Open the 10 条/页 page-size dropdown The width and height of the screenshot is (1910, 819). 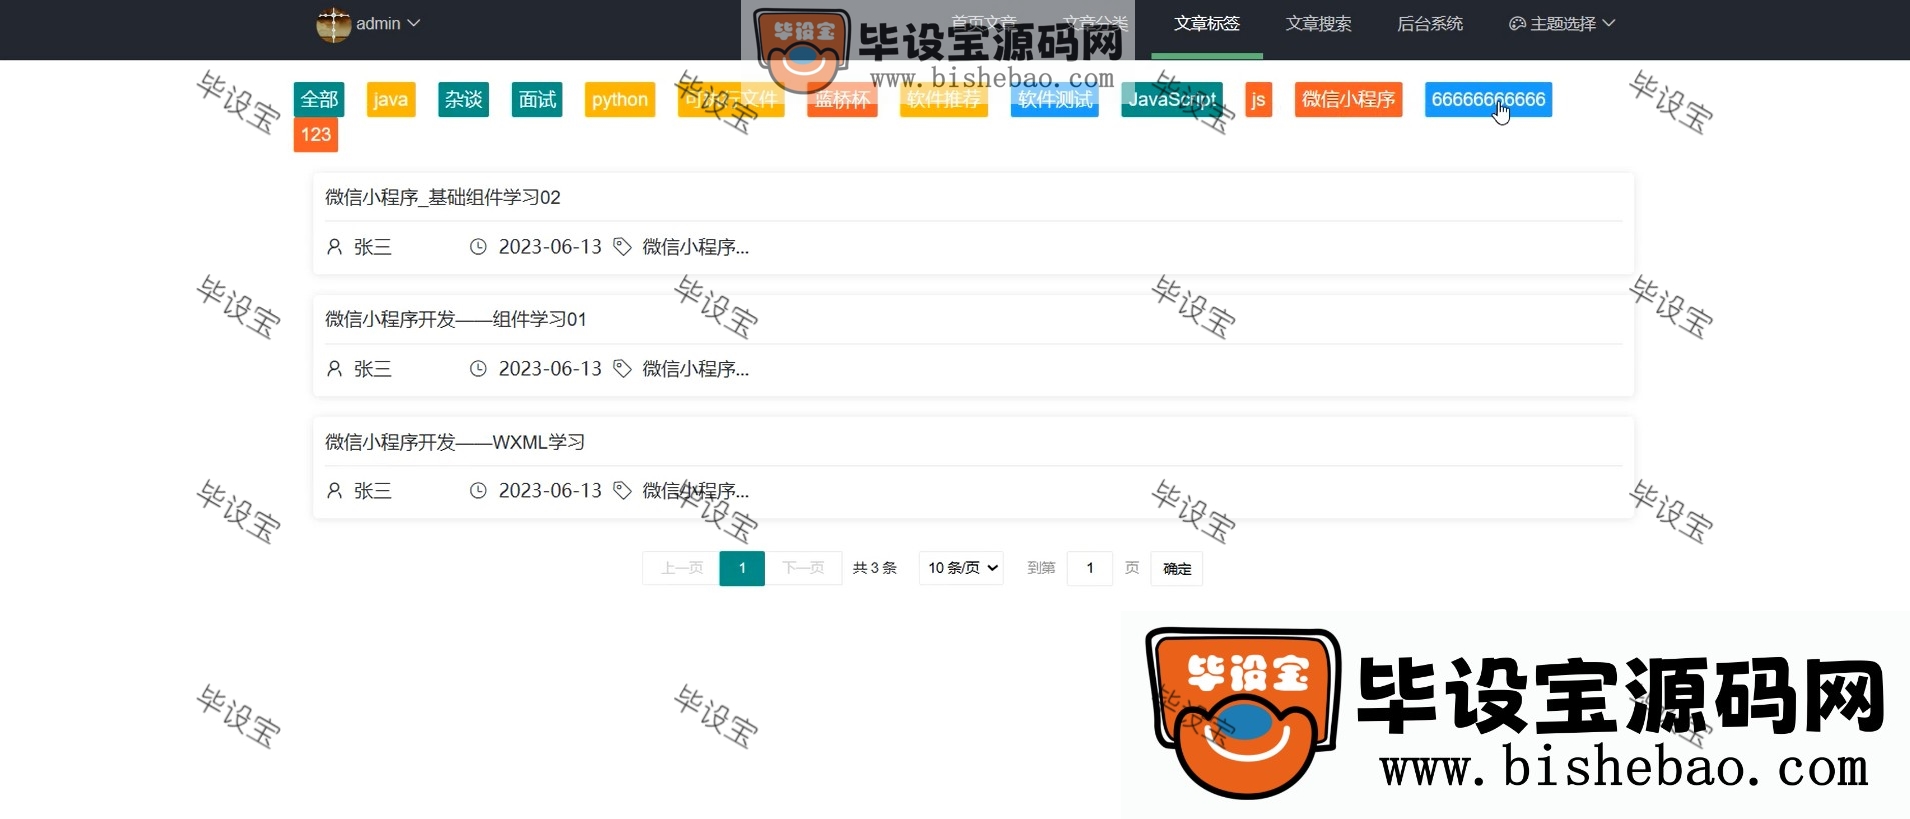[x=961, y=568]
